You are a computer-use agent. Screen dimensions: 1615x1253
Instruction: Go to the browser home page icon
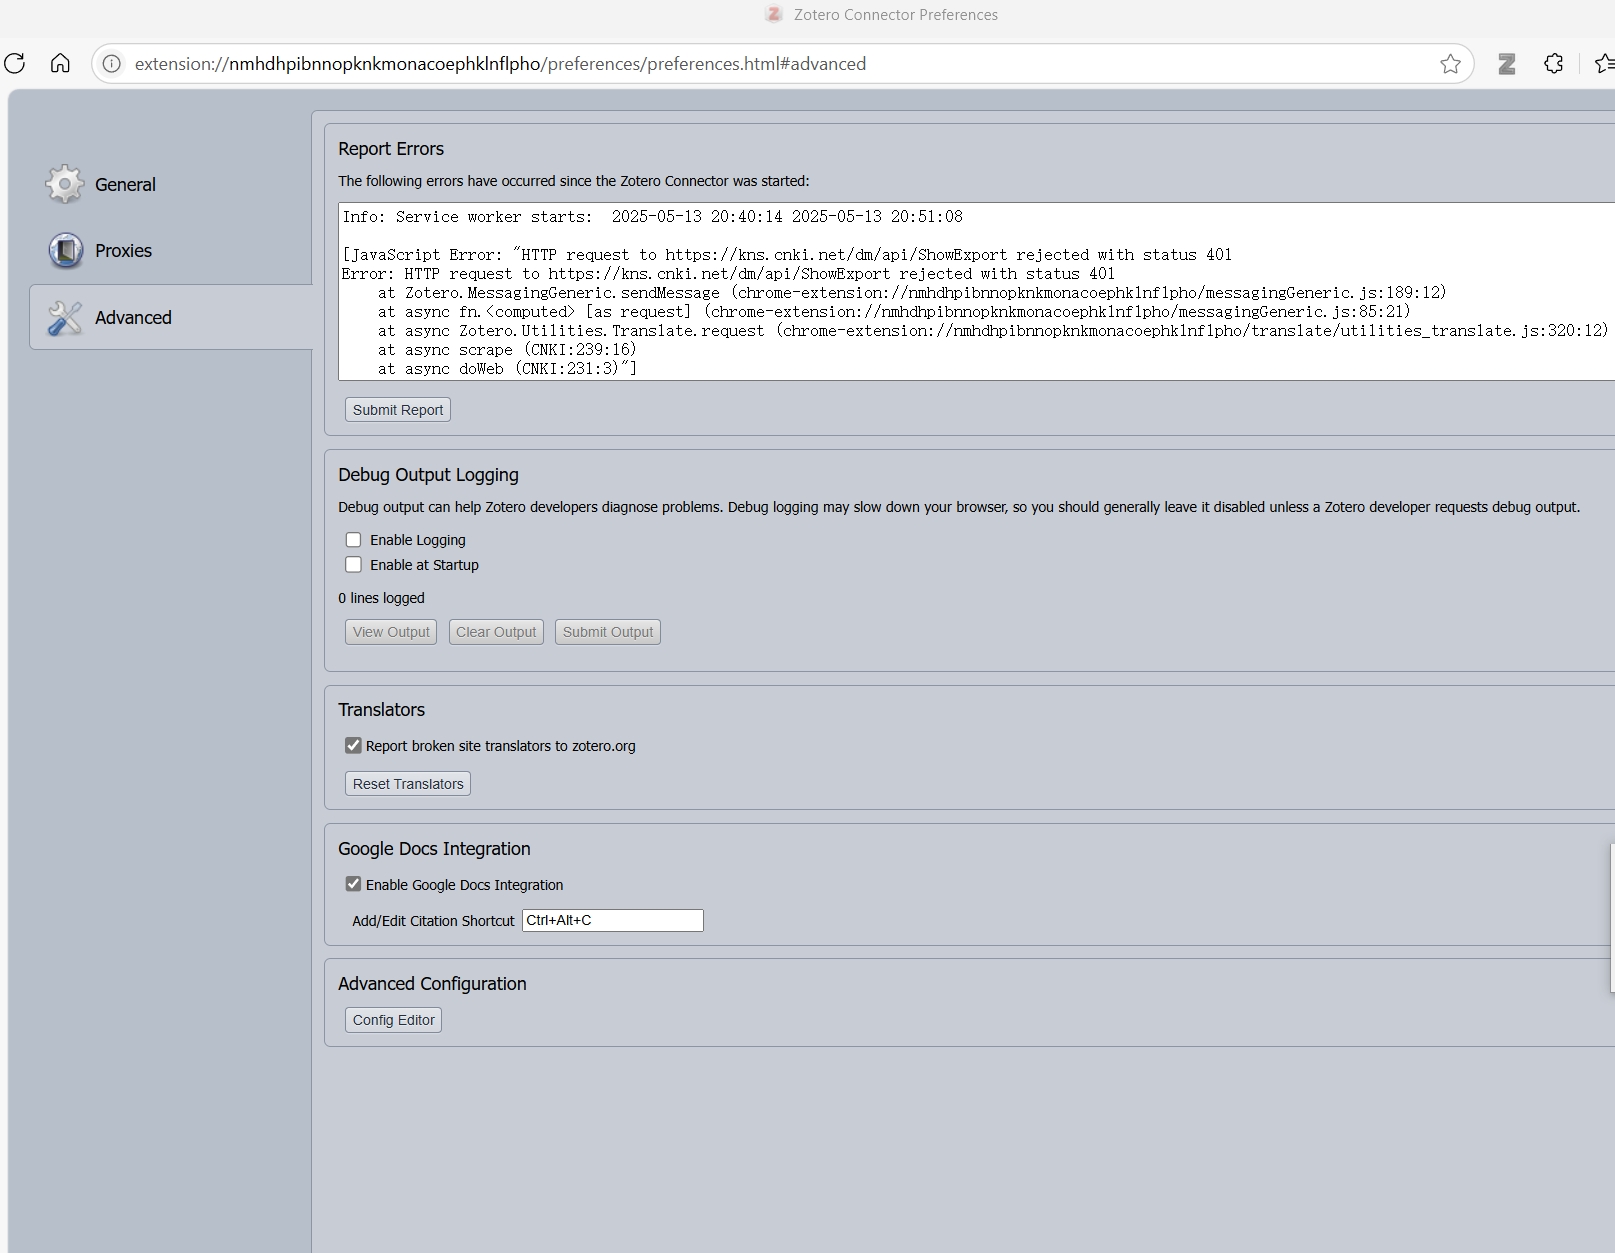(x=60, y=64)
